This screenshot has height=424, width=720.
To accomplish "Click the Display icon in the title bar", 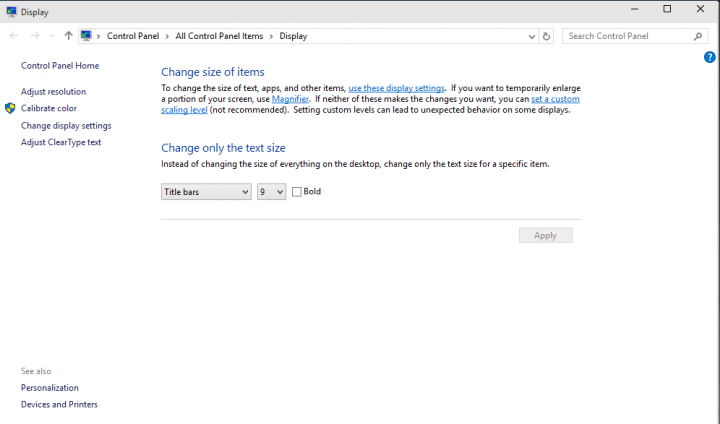I will pyautogui.click(x=11, y=11).
